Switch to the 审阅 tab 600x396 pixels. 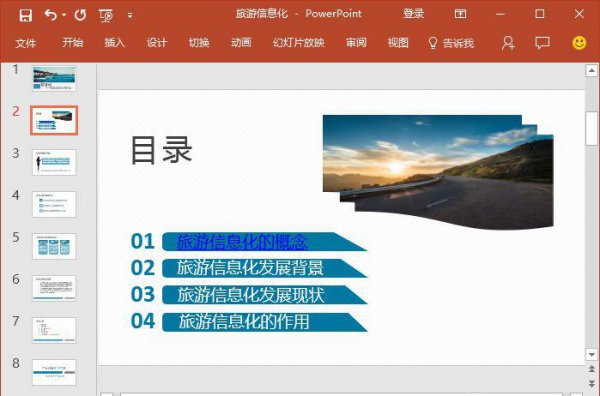pos(356,42)
